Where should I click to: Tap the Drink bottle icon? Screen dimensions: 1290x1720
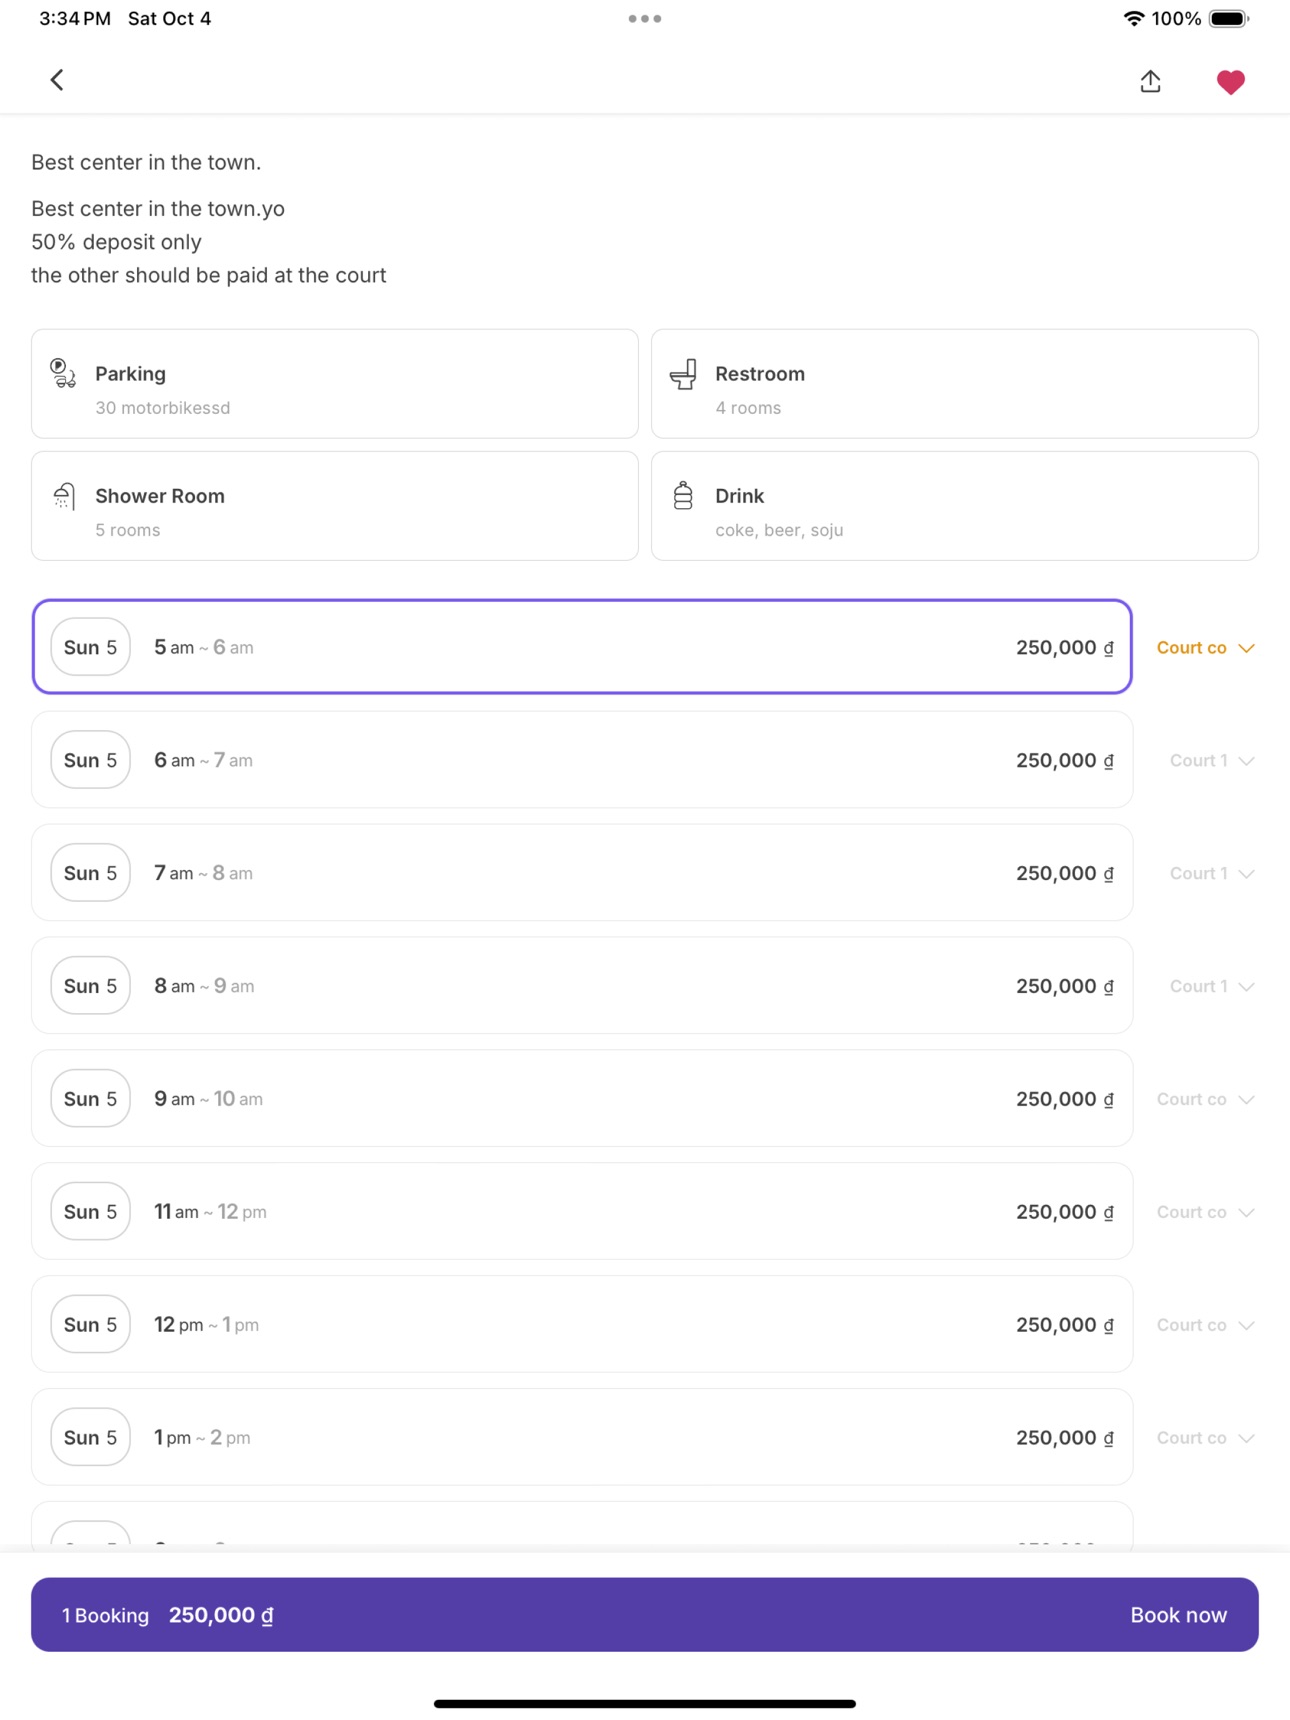coord(683,495)
